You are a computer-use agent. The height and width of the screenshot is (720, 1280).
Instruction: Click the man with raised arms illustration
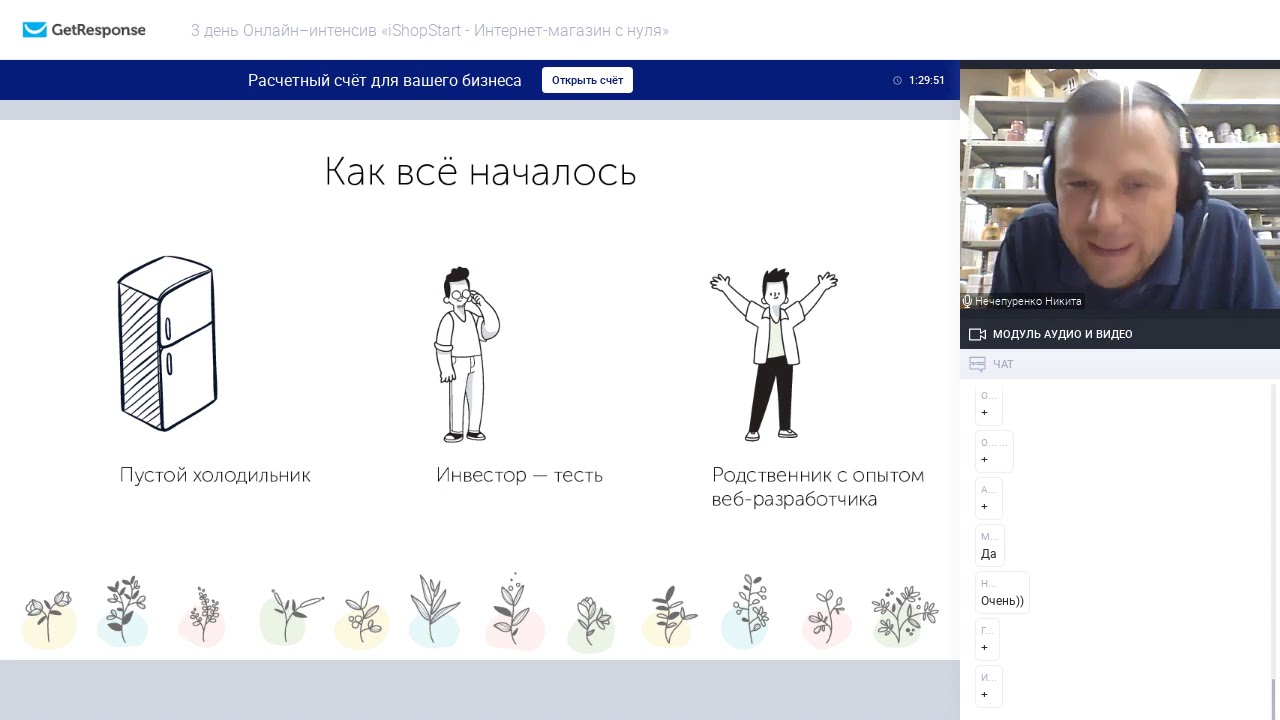773,354
